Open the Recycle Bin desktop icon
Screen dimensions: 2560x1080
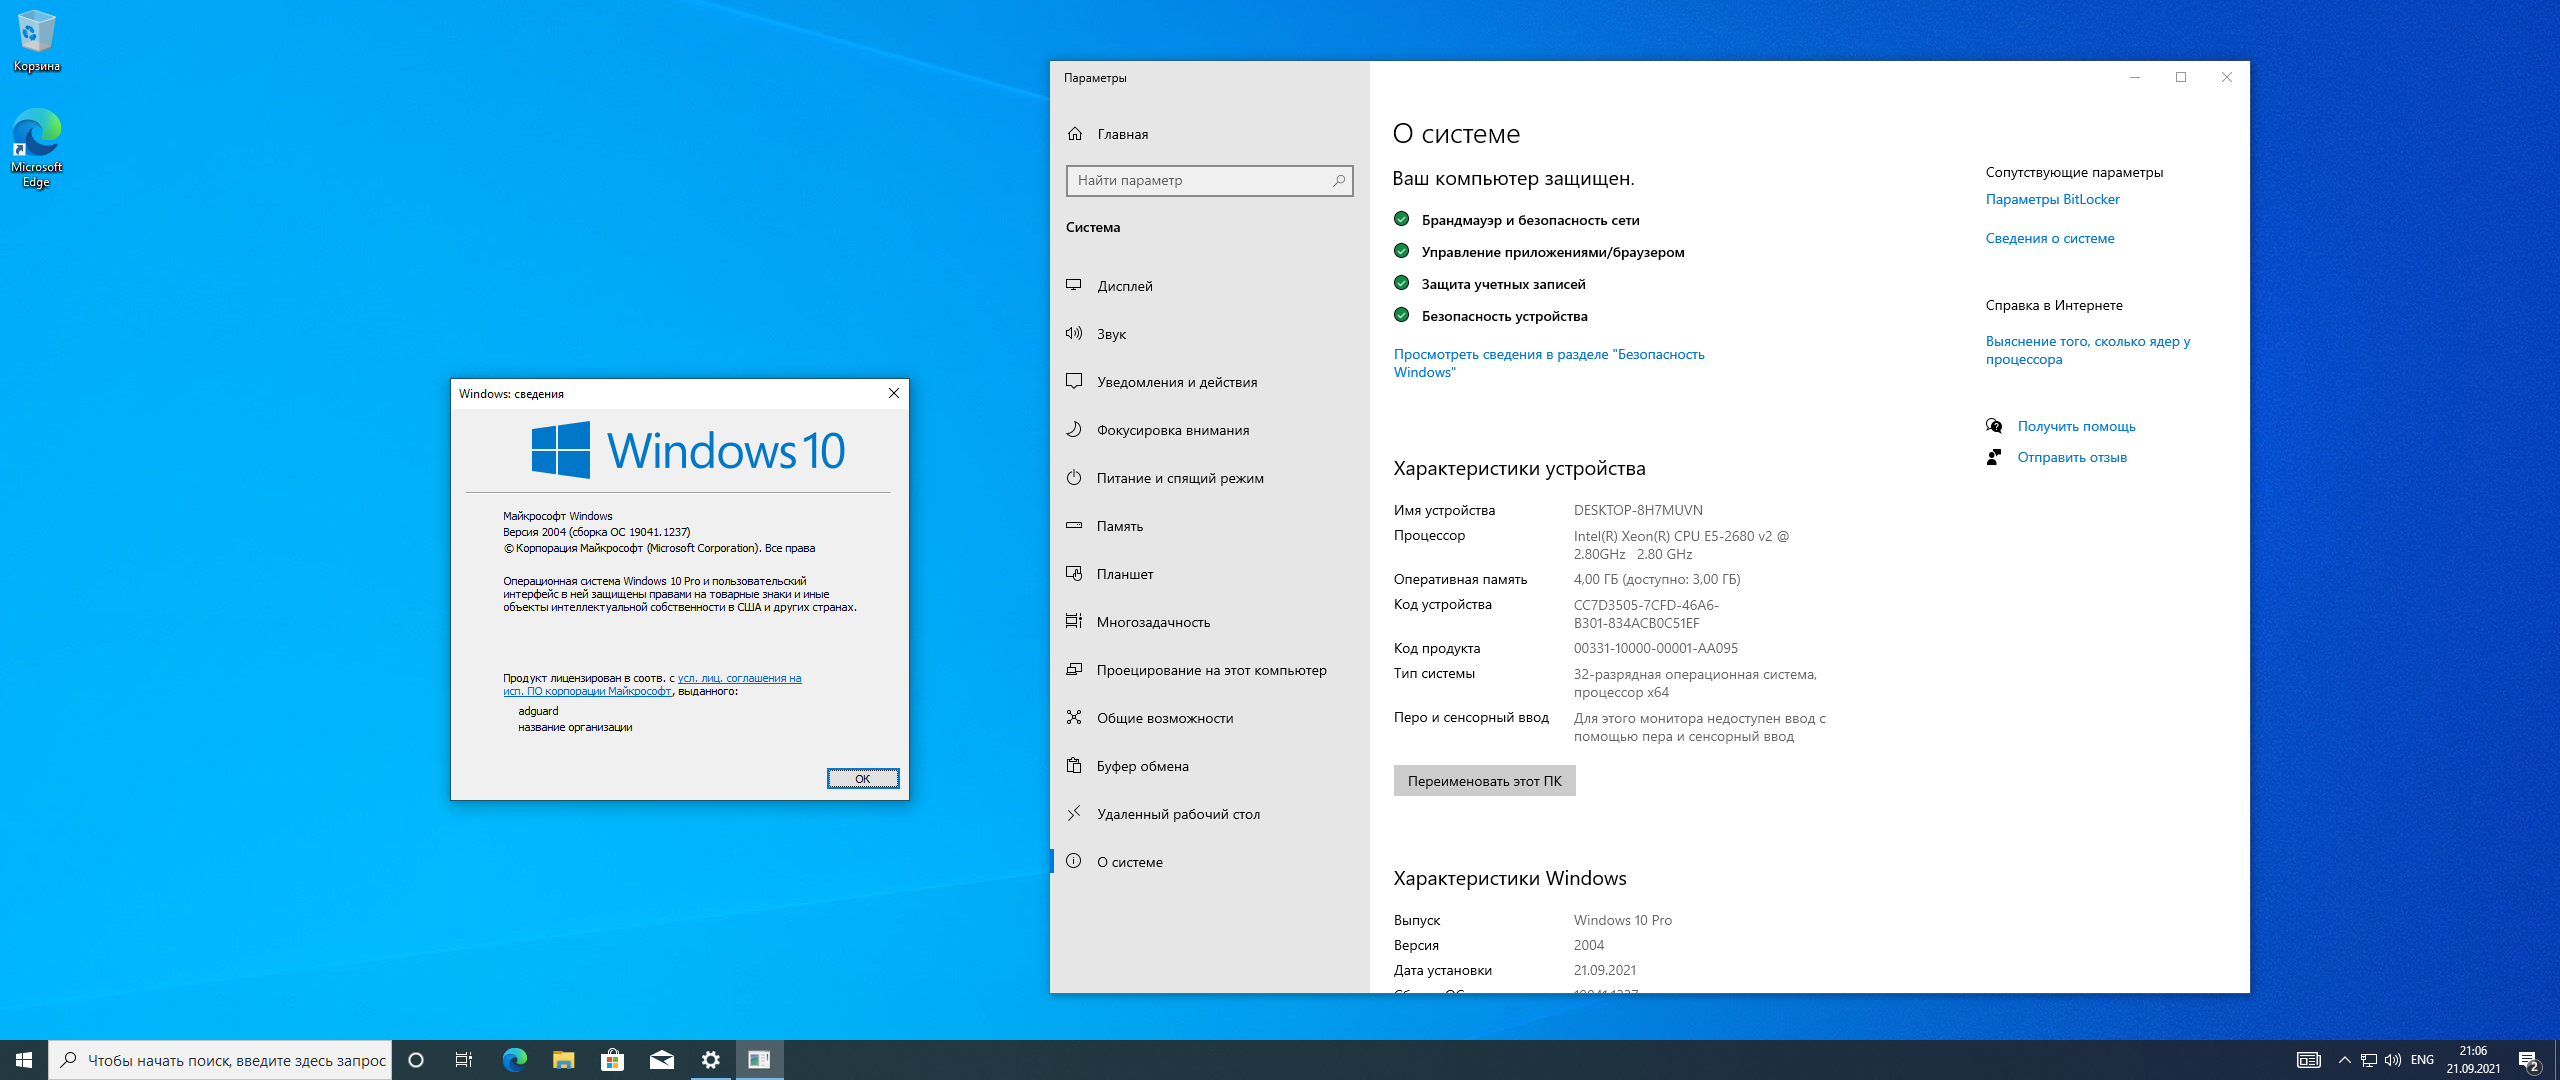36,41
